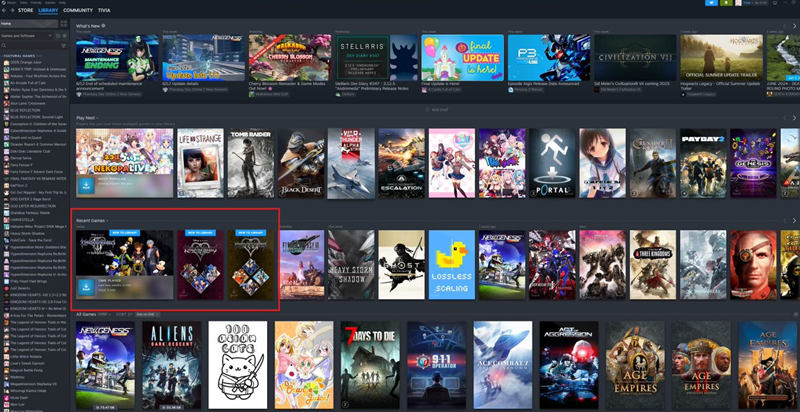The image size is (800, 412).
Task: Select 100% Orange Juice in sidebar list
Action: (34, 62)
